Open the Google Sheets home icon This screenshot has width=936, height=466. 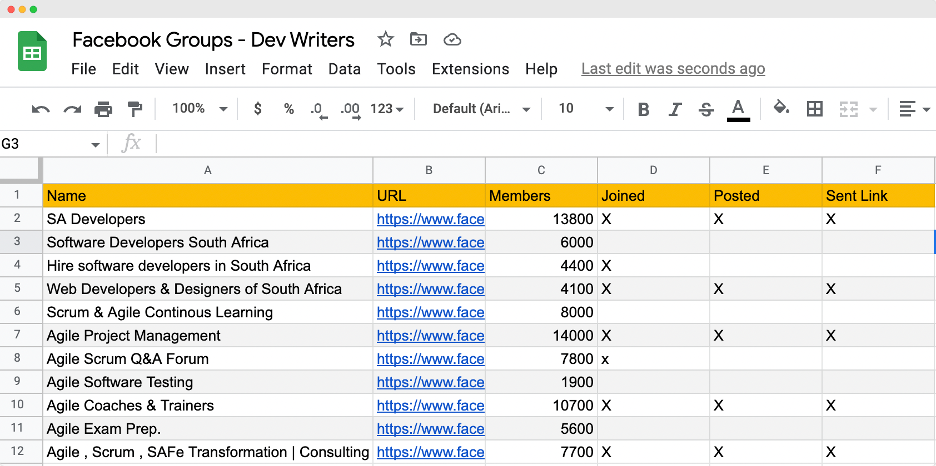click(x=32, y=51)
